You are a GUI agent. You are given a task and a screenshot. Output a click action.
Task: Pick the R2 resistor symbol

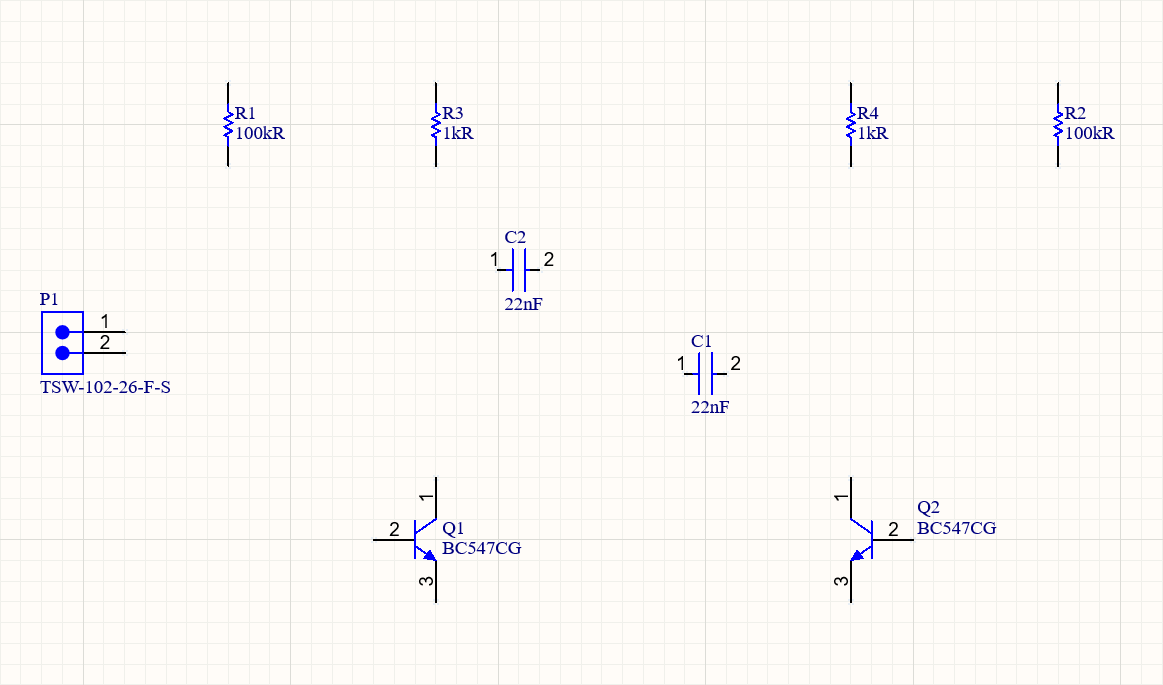1058,125
